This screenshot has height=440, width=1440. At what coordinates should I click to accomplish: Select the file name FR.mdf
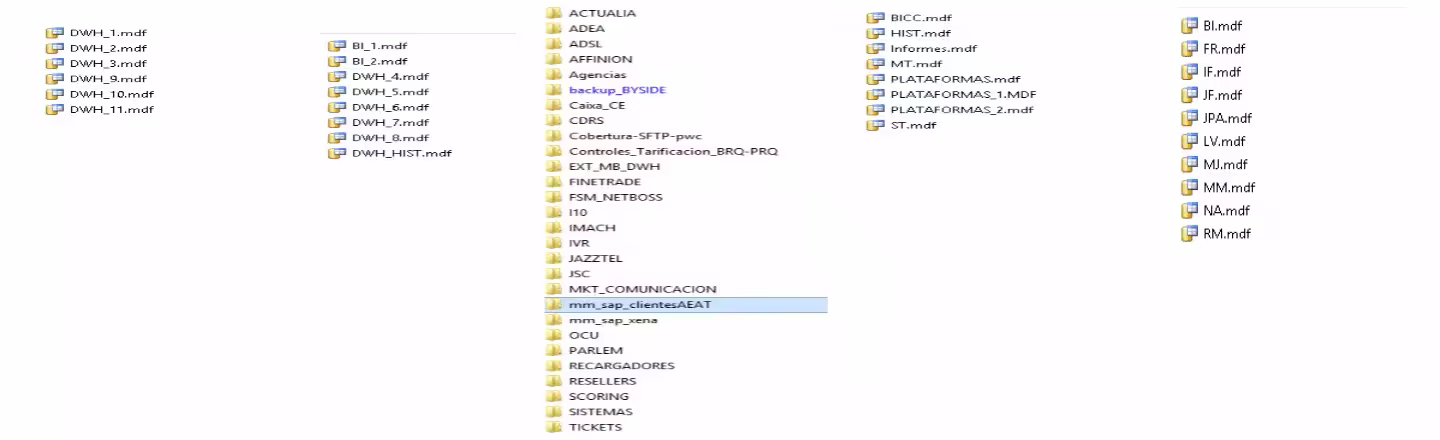click(1224, 49)
